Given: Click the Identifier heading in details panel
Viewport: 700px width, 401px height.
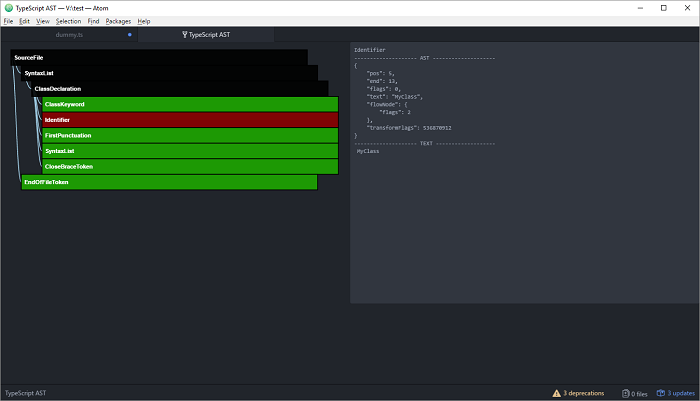Looking at the screenshot, I should (370, 50).
